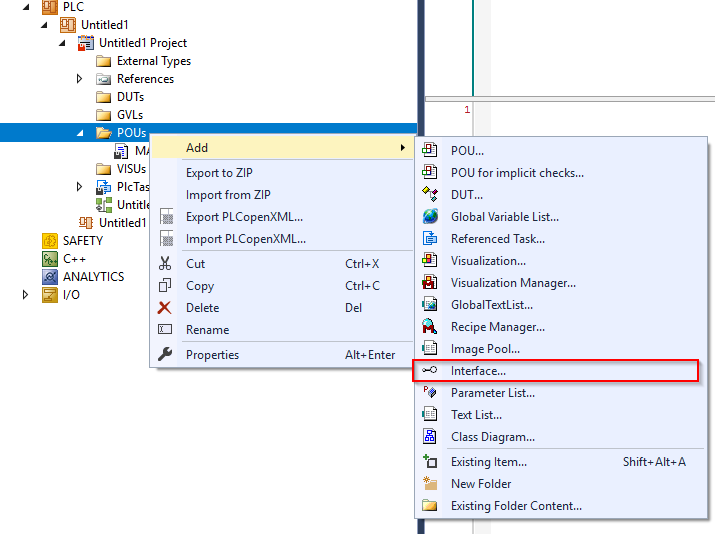The width and height of the screenshot is (715, 534).
Task: Expand the PlcTask node
Action: (x=79, y=187)
